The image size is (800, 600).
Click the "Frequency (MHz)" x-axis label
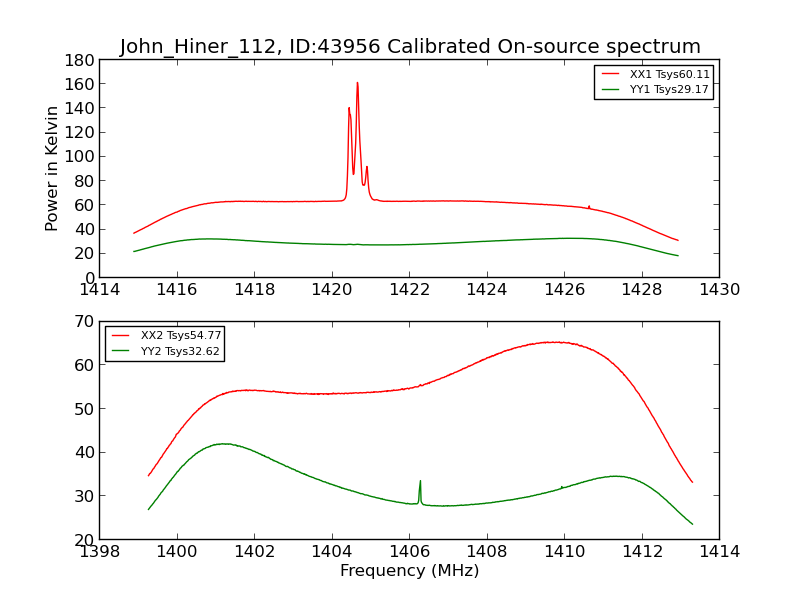410,570
